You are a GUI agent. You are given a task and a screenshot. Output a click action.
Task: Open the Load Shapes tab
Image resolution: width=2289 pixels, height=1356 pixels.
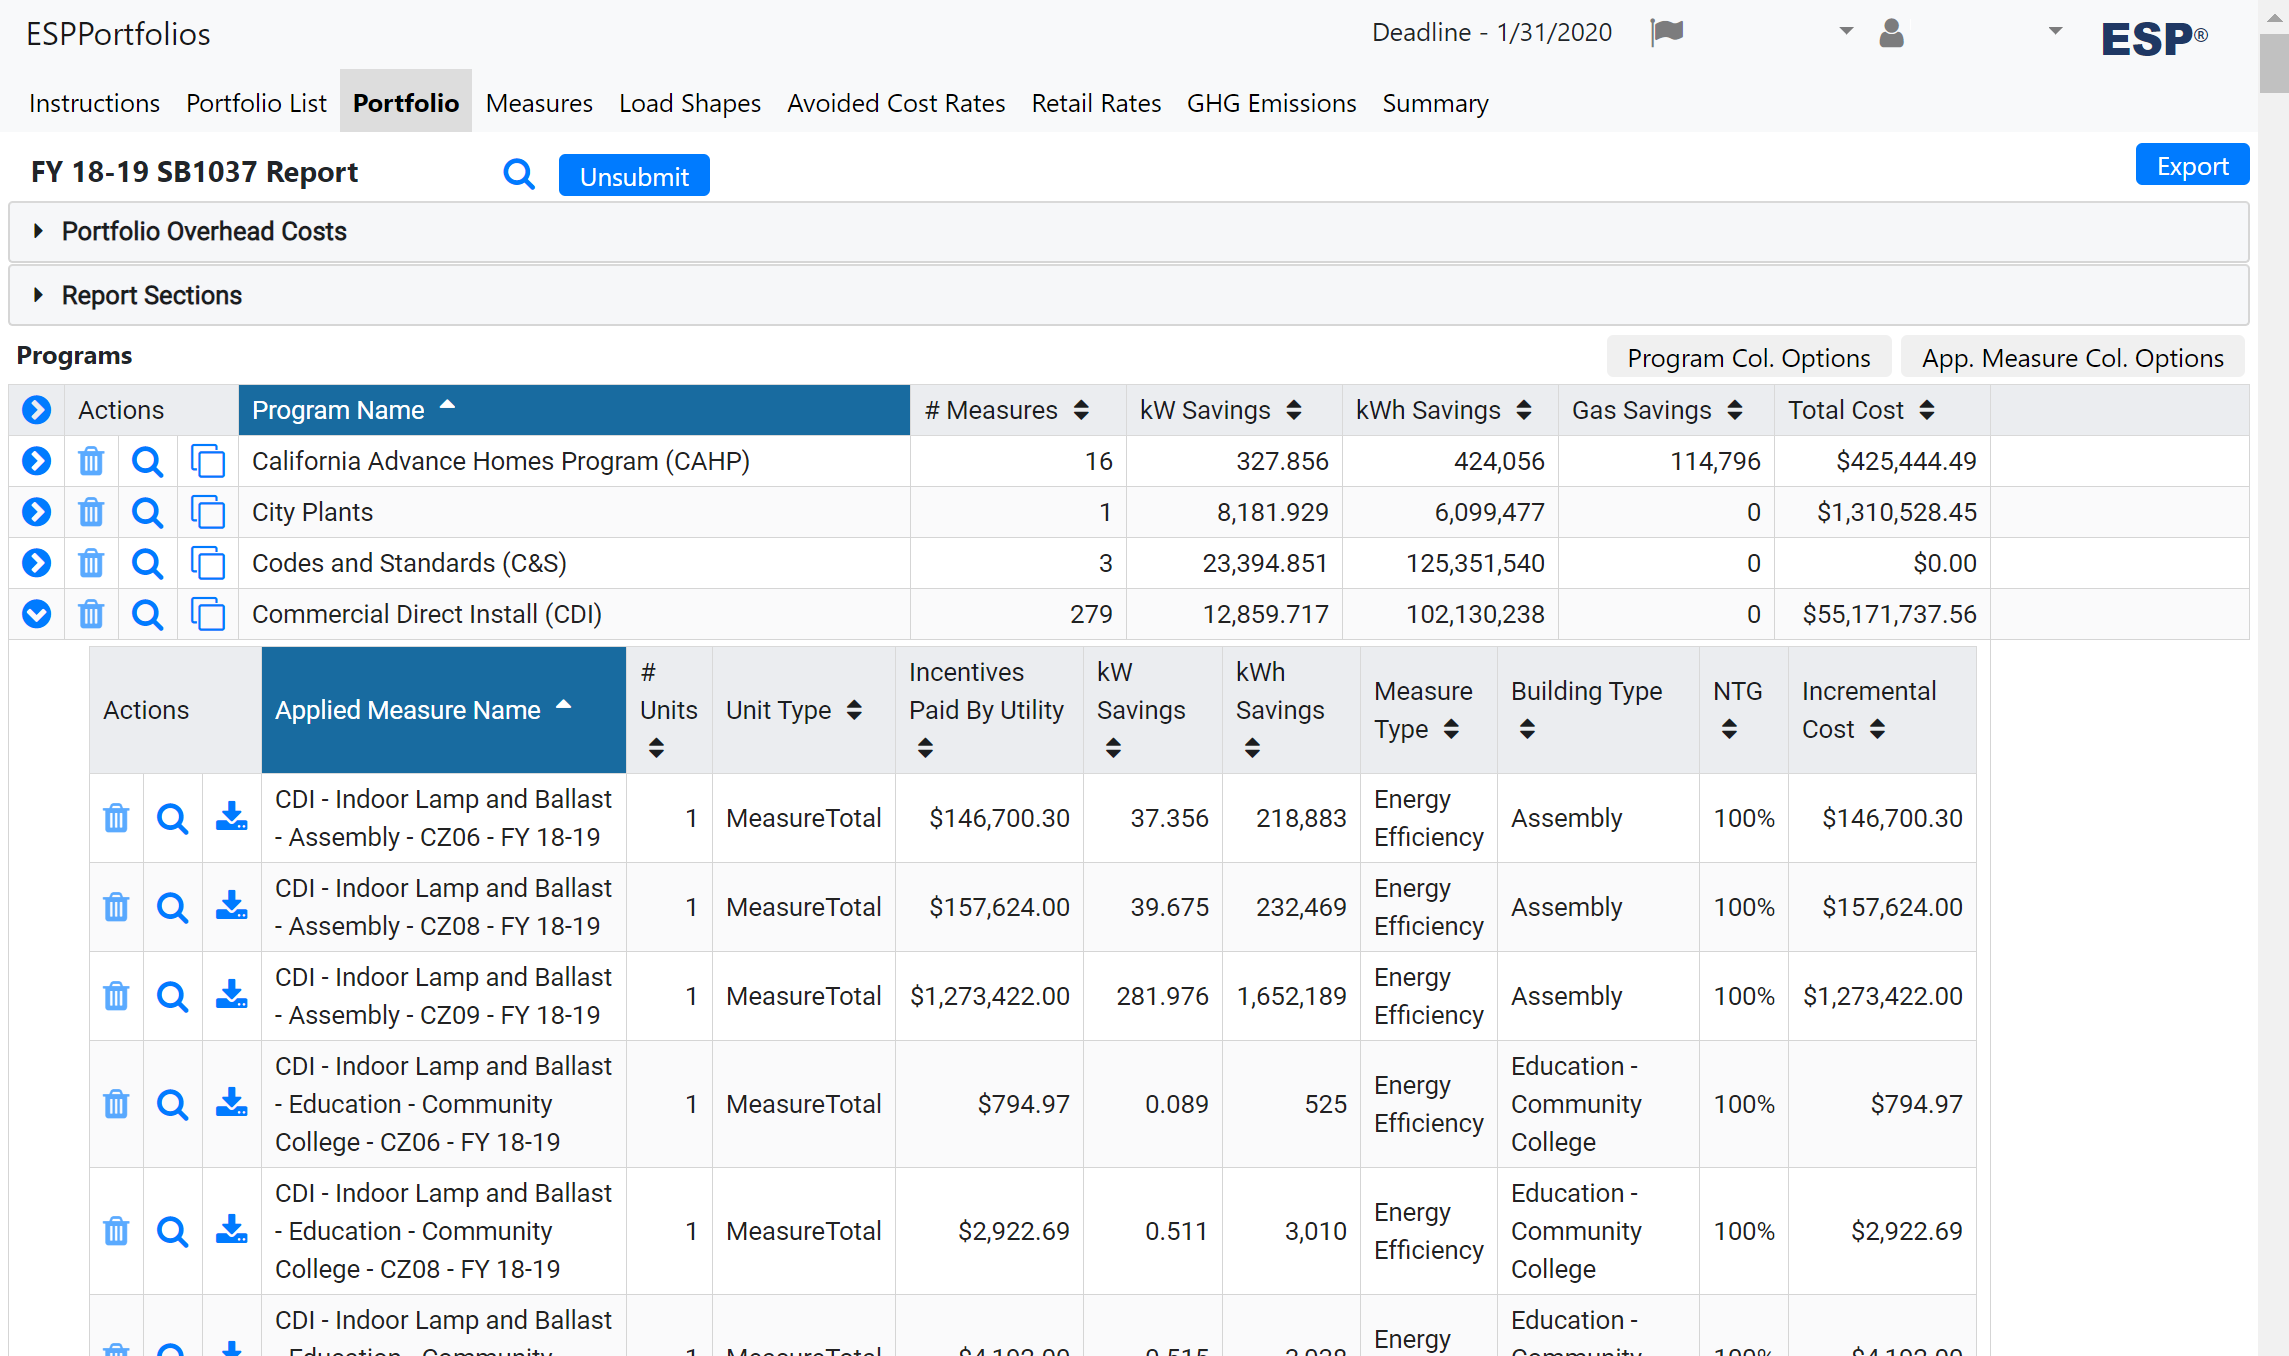click(x=690, y=103)
